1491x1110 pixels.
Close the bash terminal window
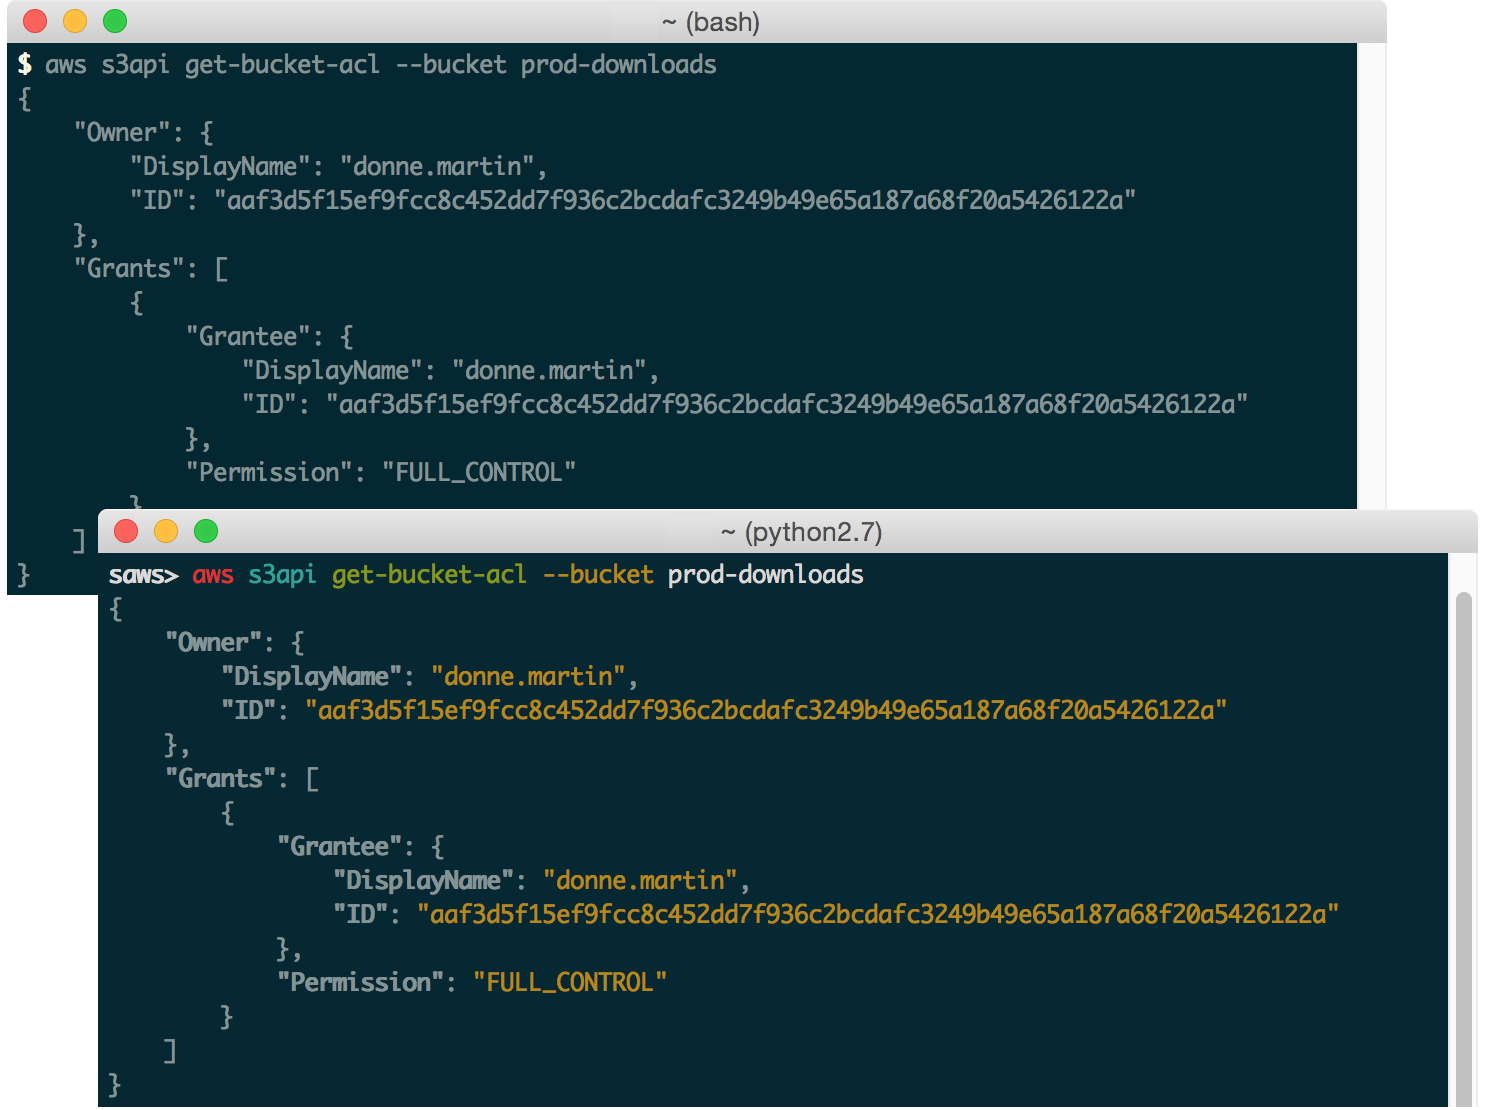click(x=35, y=21)
